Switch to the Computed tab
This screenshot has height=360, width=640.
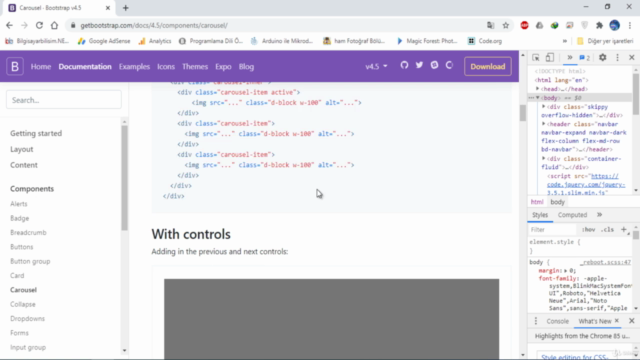(x=572, y=215)
